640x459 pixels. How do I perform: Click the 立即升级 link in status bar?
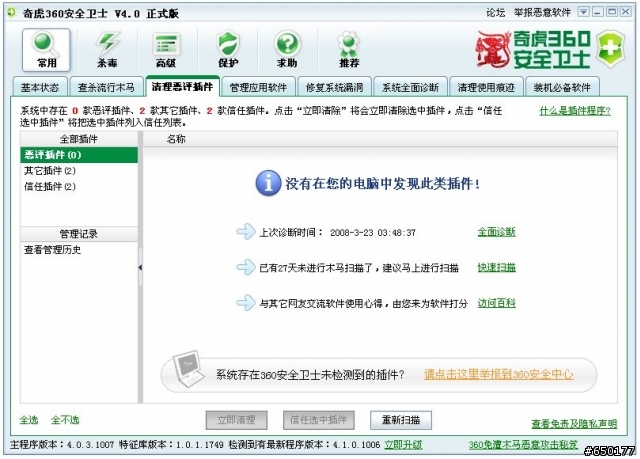tap(403, 444)
